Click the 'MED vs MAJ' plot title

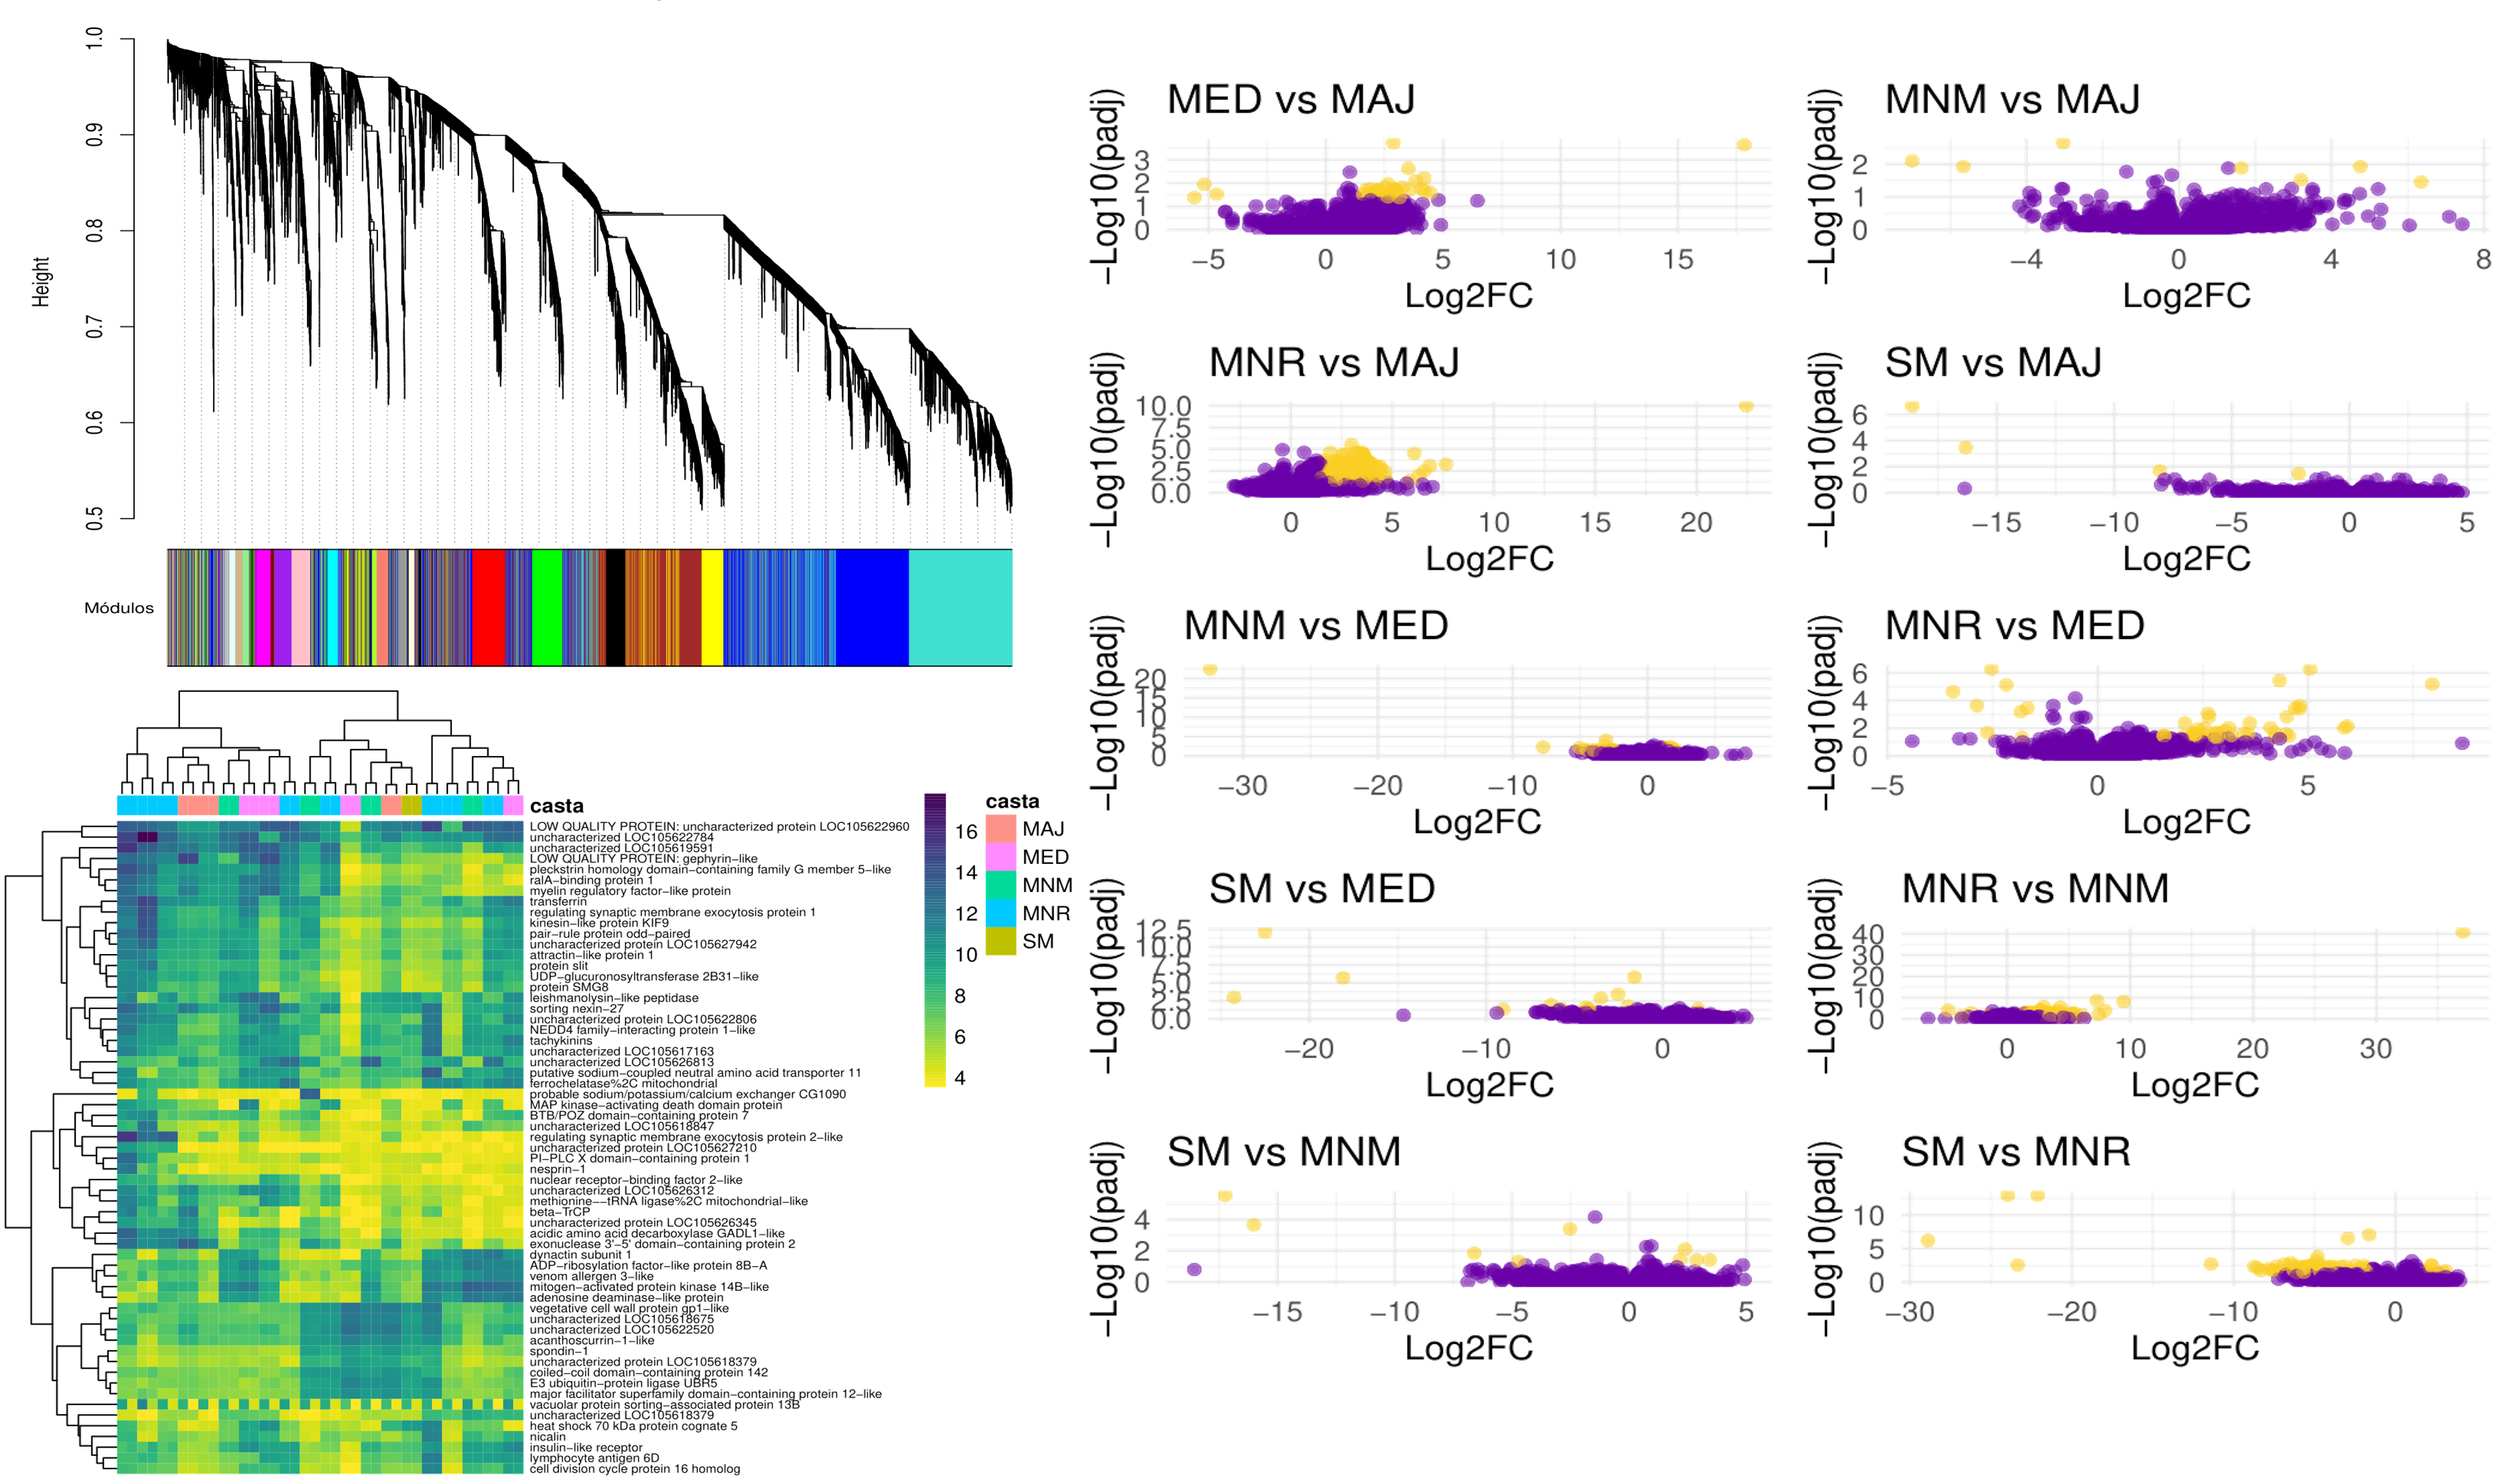pos(1290,100)
